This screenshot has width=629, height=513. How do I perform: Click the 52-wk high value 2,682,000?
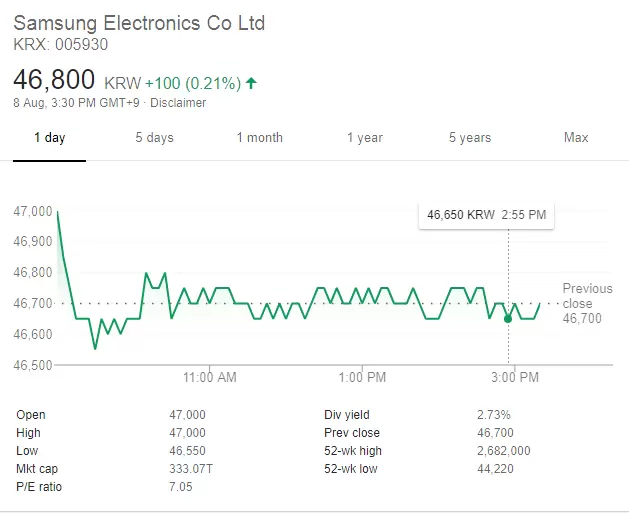504,451
